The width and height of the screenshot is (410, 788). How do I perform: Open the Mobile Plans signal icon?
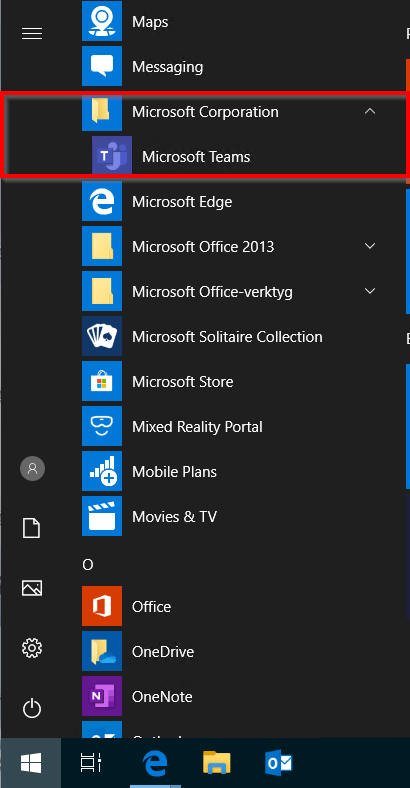102,471
